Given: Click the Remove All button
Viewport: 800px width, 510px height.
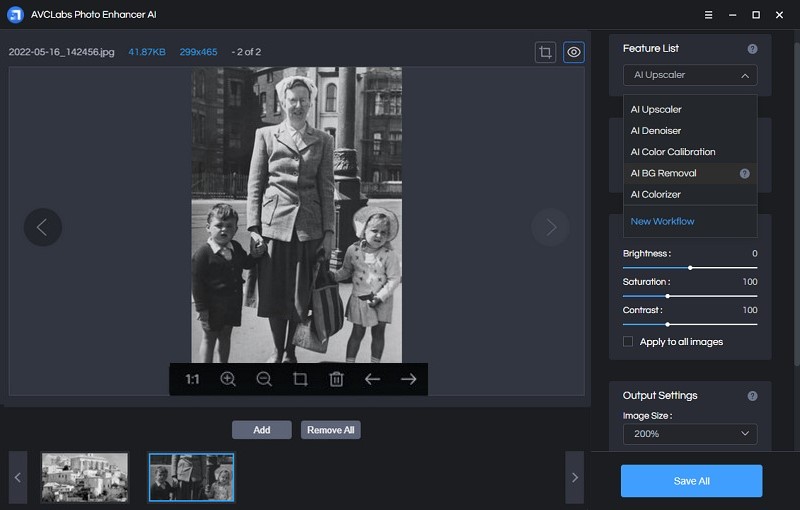Looking at the screenshot, I should coord(331,430).
